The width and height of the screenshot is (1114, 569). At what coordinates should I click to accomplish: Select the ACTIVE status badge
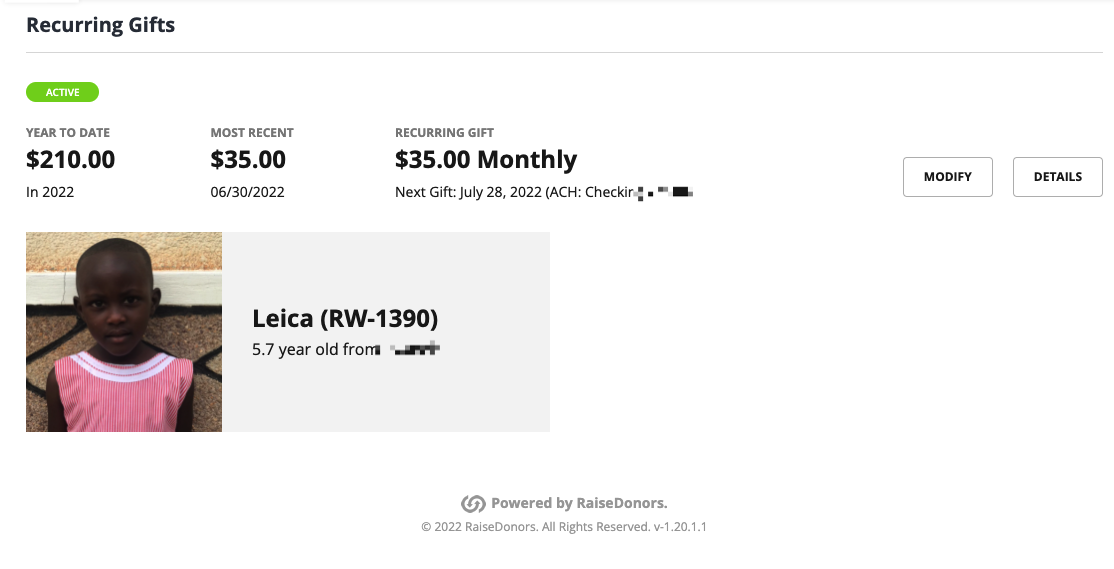coord(63,92)
